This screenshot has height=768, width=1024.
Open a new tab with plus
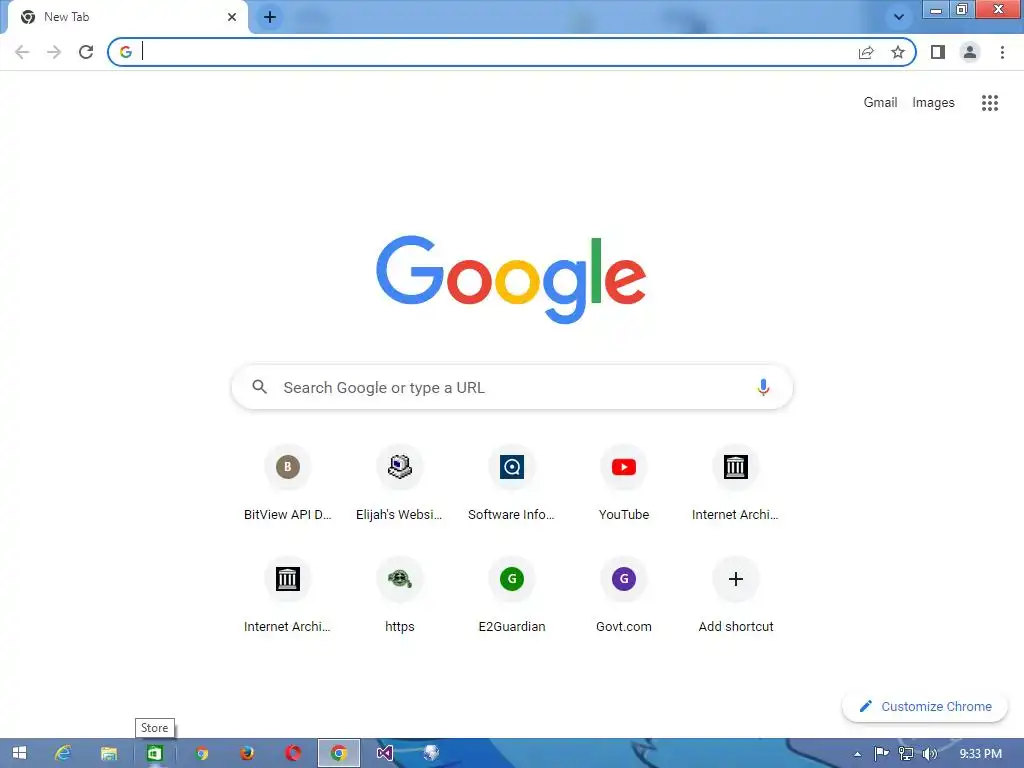point(270,17)
